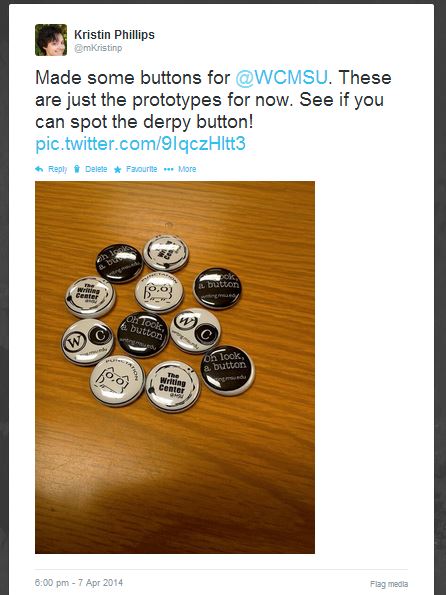Screen dimensions: 446x595
Task: Click the Kristin Phillips display name
Action: (114, 35)
